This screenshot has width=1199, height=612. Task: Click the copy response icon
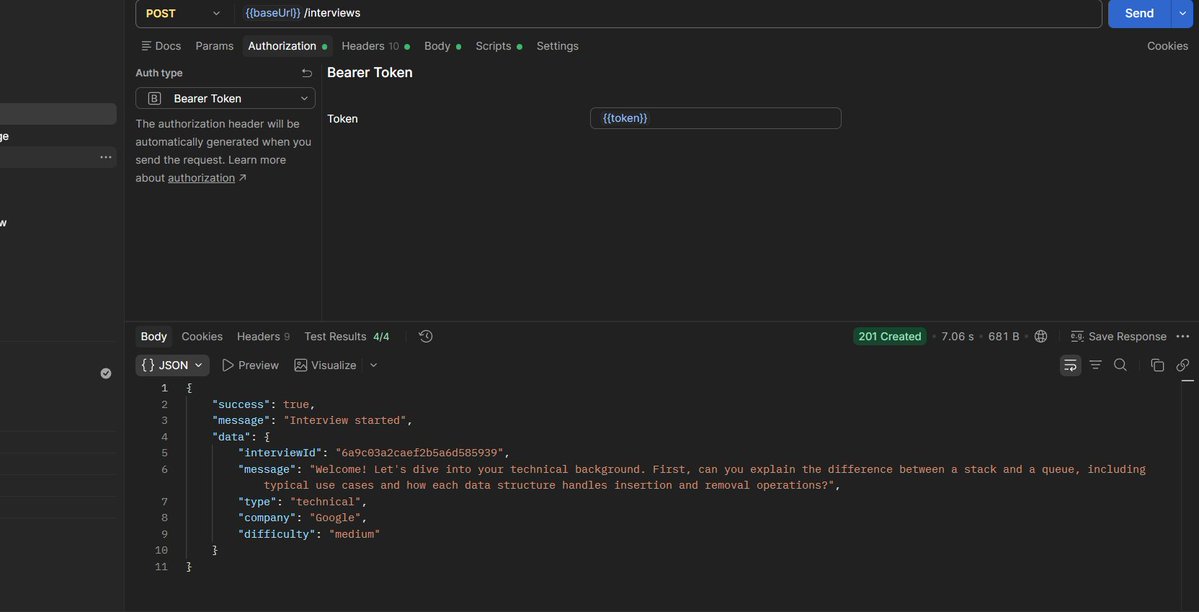pyautogui.click(x=1157, y=366)
